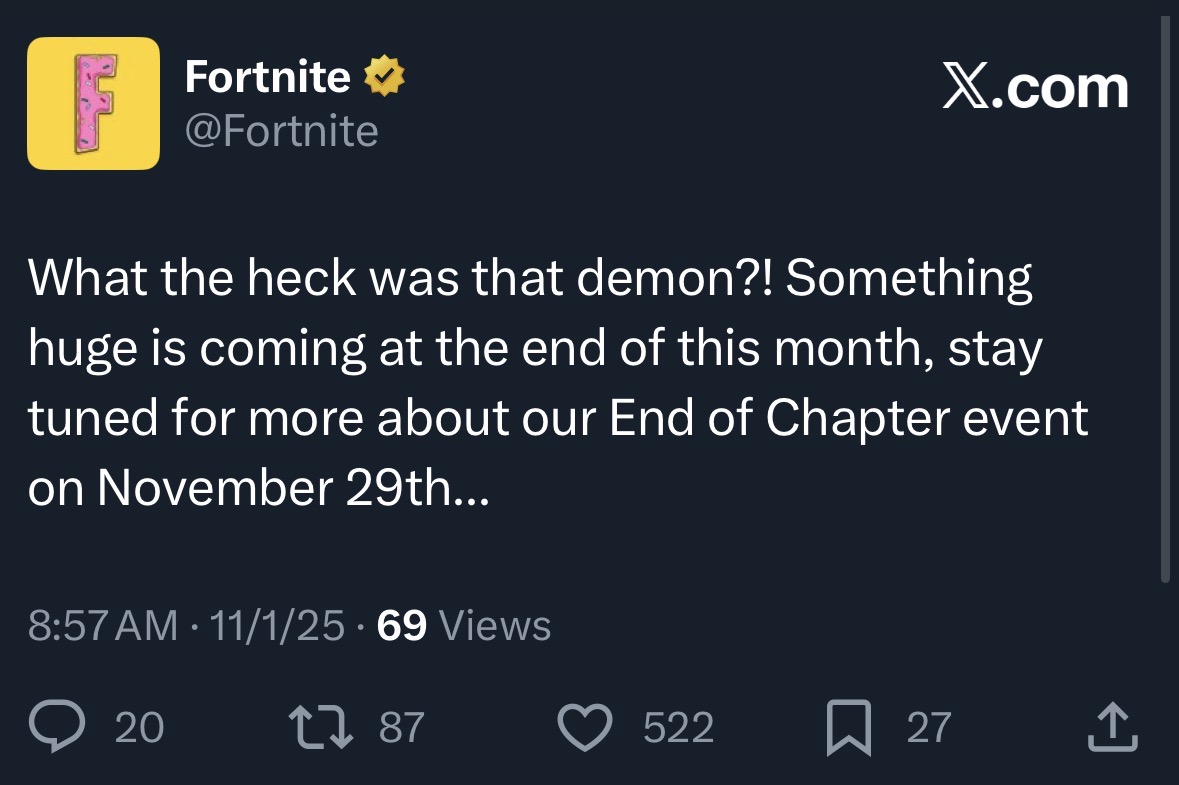Click the like count 522
Image resolution: width=1179 pixels, height=785 pixels.
point(678,727)
